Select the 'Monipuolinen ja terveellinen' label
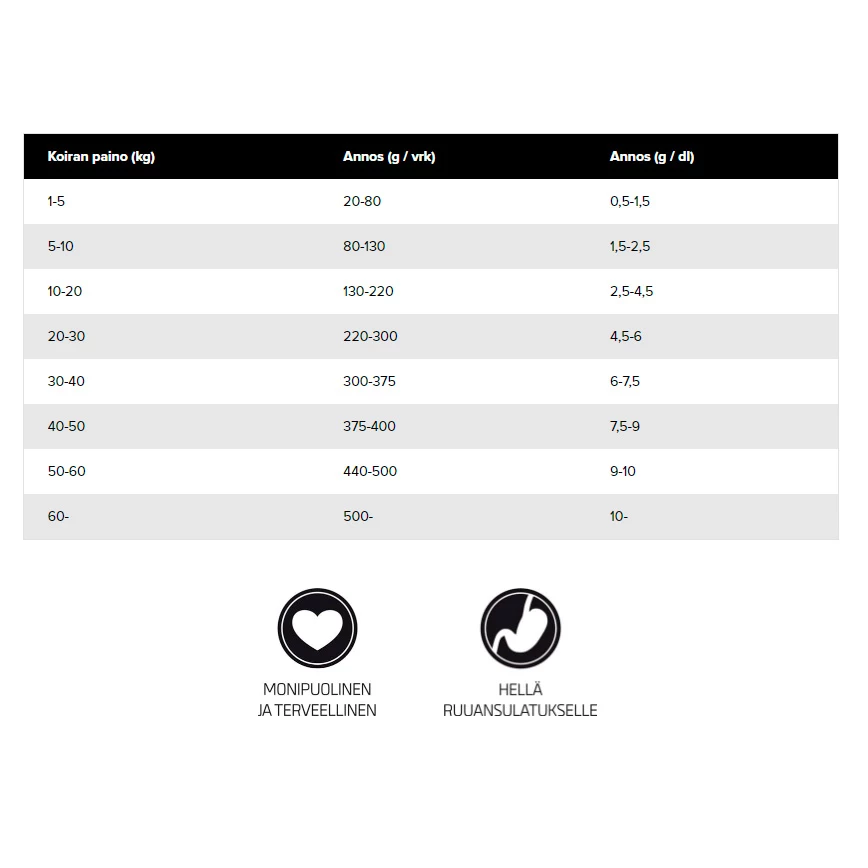The height and width of the screenshot is (868, 868). click(317, 700)
